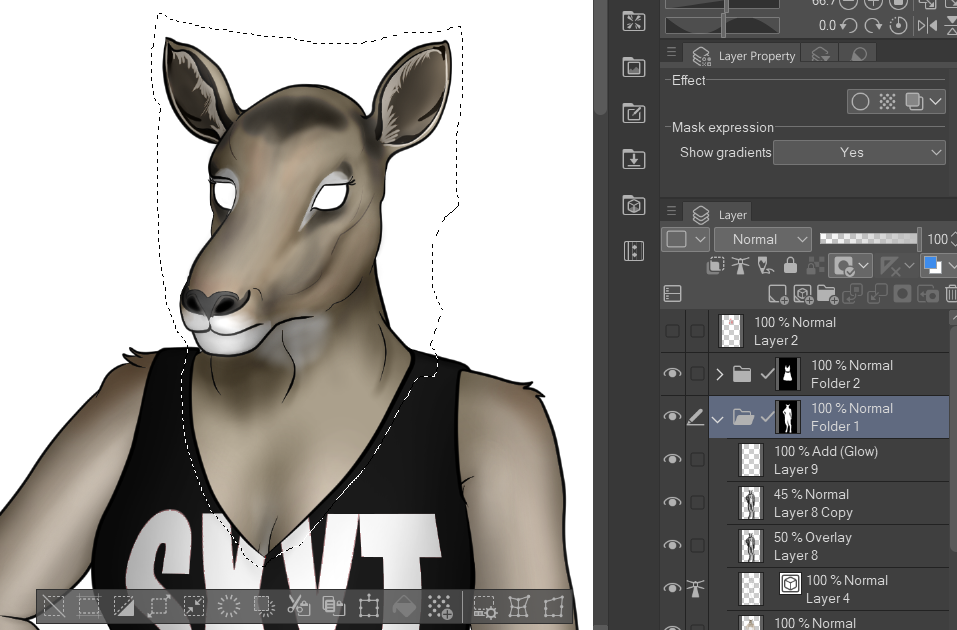Click the rotate right navigator icon
This screenshot has height=630, width=957.
873,26
